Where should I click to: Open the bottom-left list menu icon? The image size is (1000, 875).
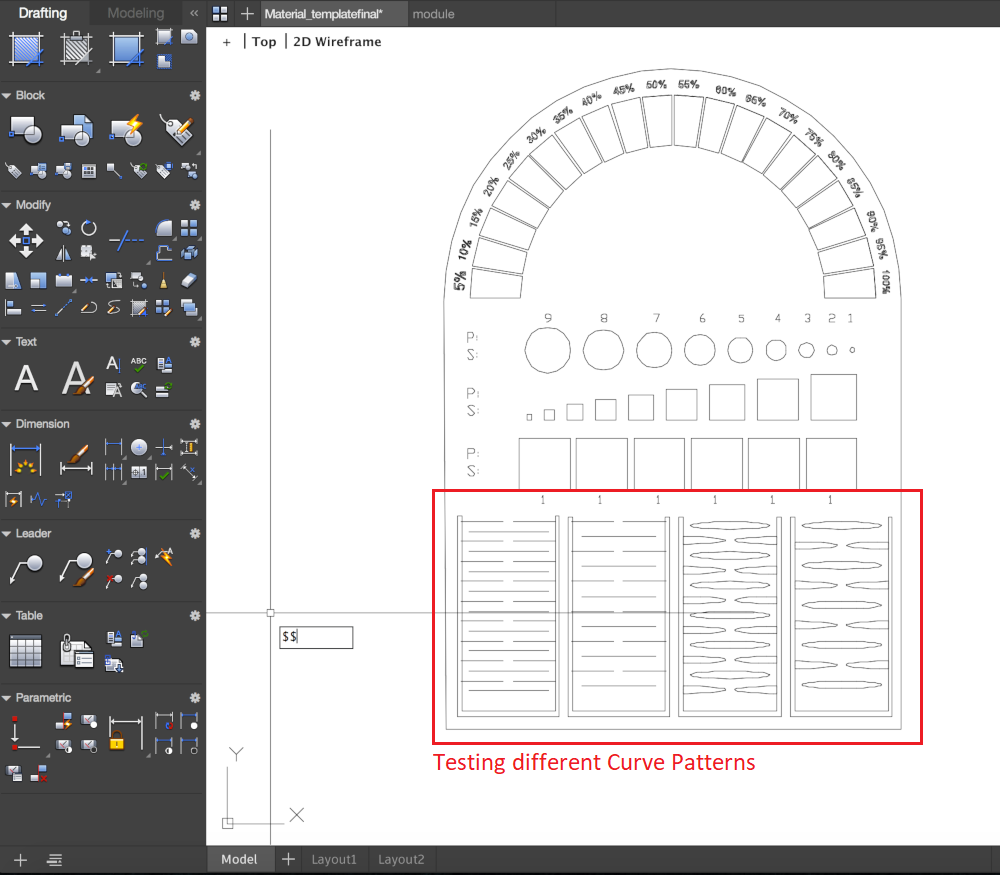pos(55,860)
